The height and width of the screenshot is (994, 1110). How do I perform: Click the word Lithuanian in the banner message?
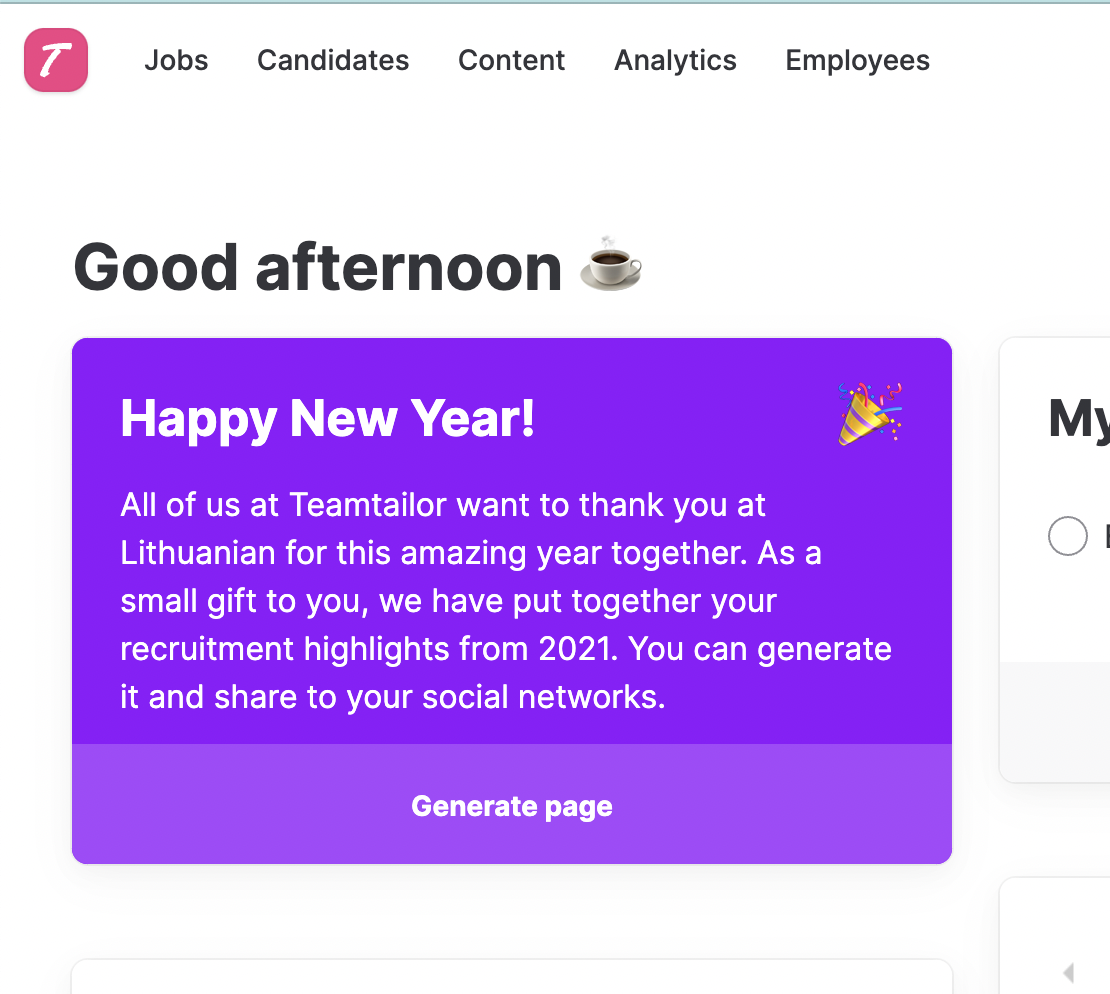pyautogui.click(x=198, y=553)
